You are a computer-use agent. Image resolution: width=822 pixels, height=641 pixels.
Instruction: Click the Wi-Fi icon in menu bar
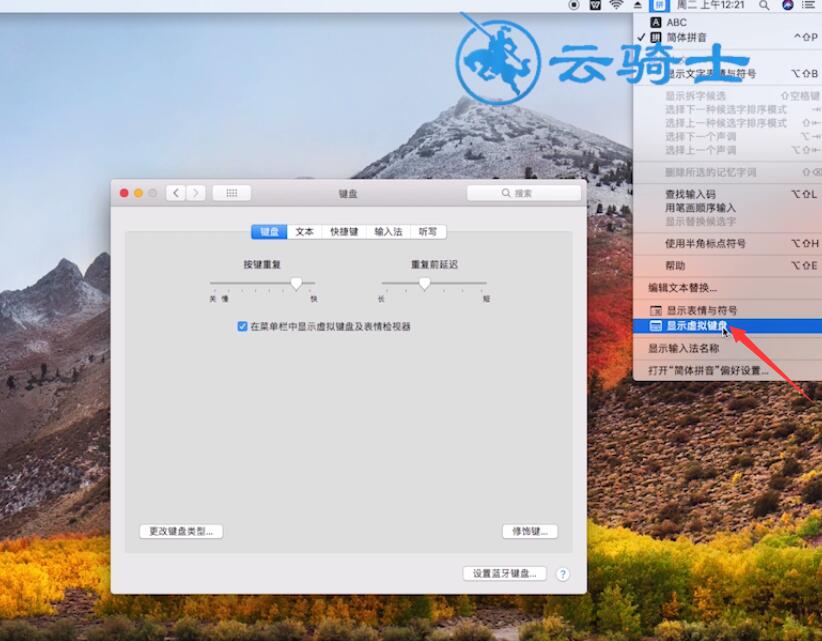click(616, 5)
